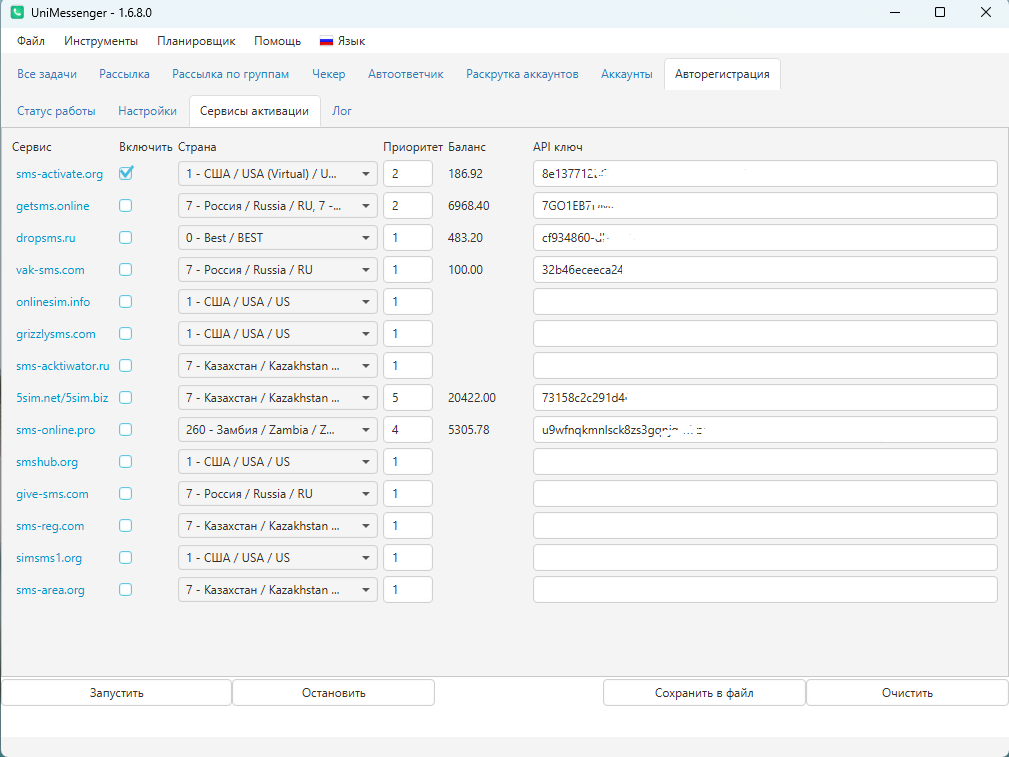Open the sms-activate.org link
Screen dimensions: 1009x757
coord(59,174)
